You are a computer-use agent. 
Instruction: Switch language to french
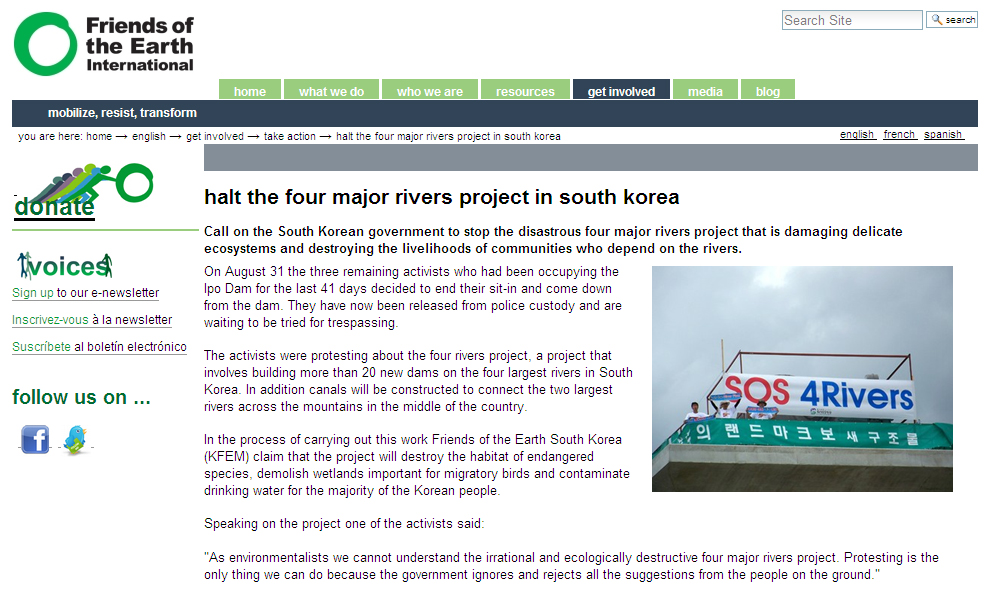pyautogui.click(x=900, y=134)
